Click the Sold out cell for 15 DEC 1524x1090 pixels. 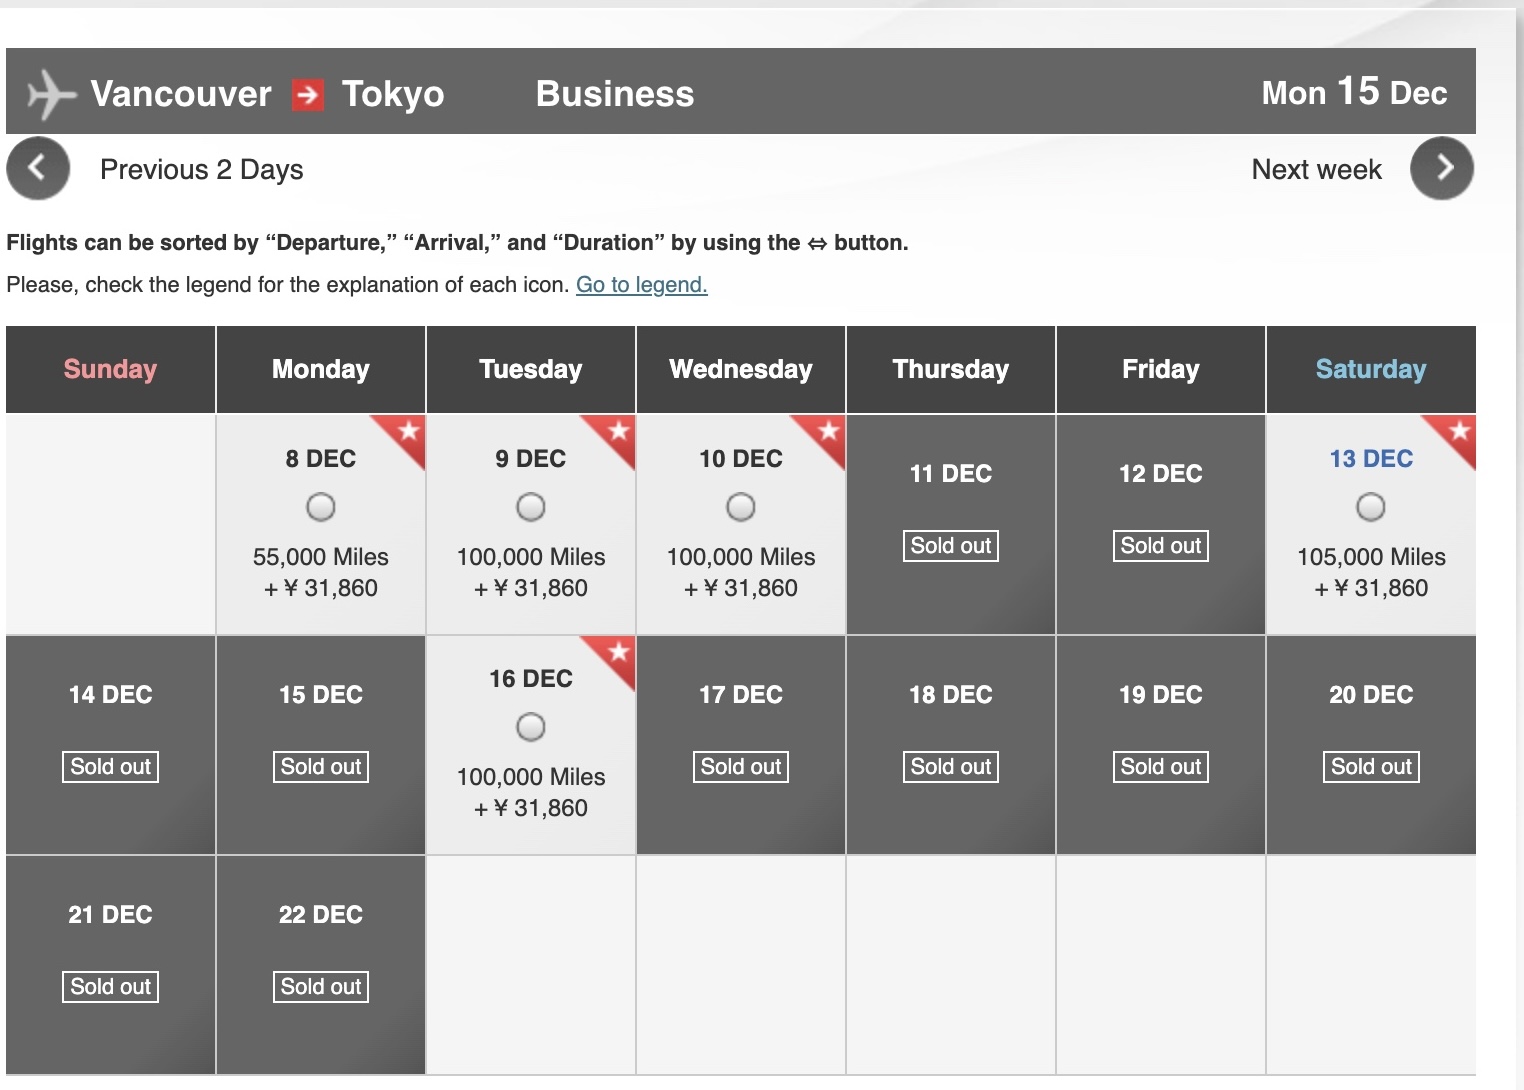pyautogui.click(x=320, y=767)
